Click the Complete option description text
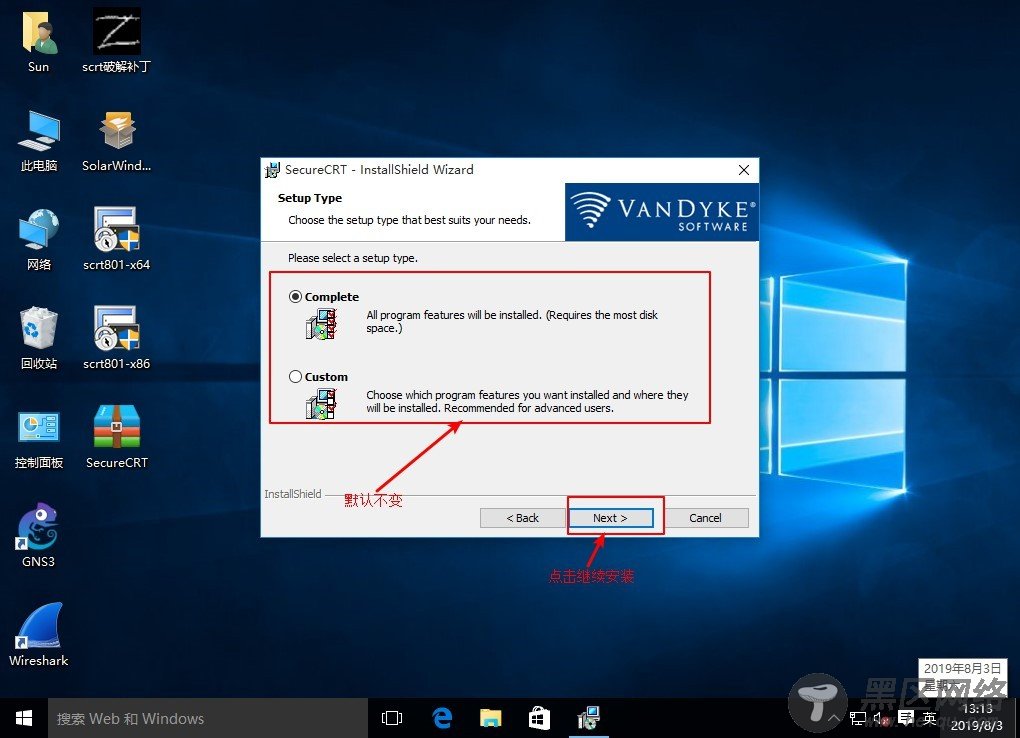The image size is (1020, 738). pos(512,321)
